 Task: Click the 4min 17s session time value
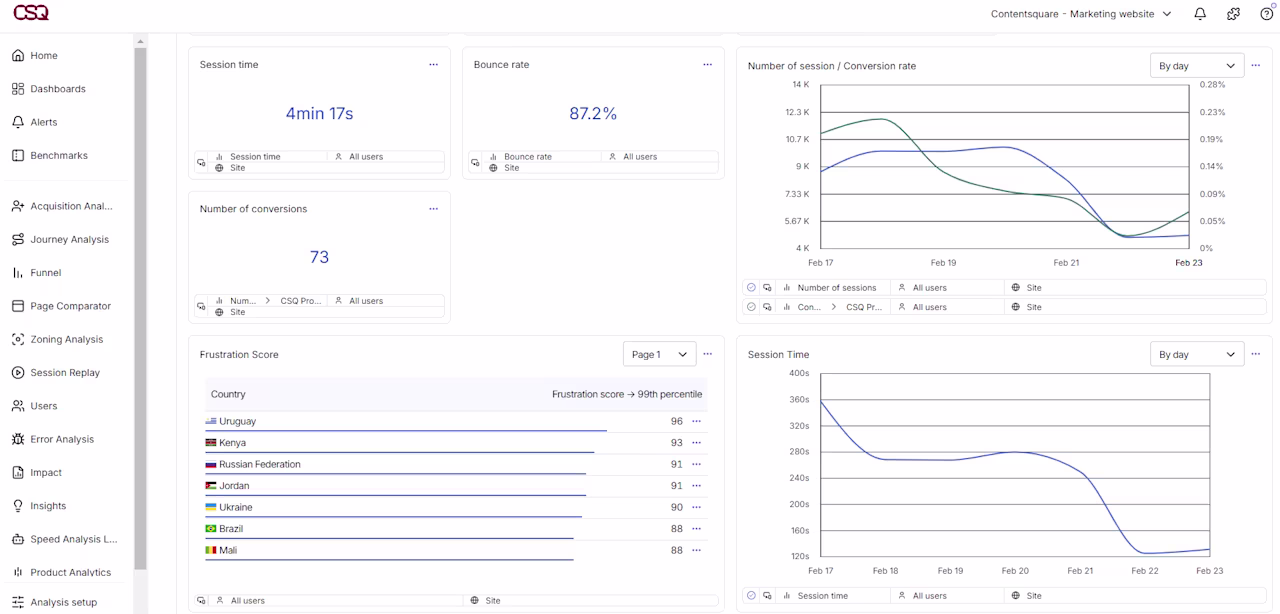(319, 114)
